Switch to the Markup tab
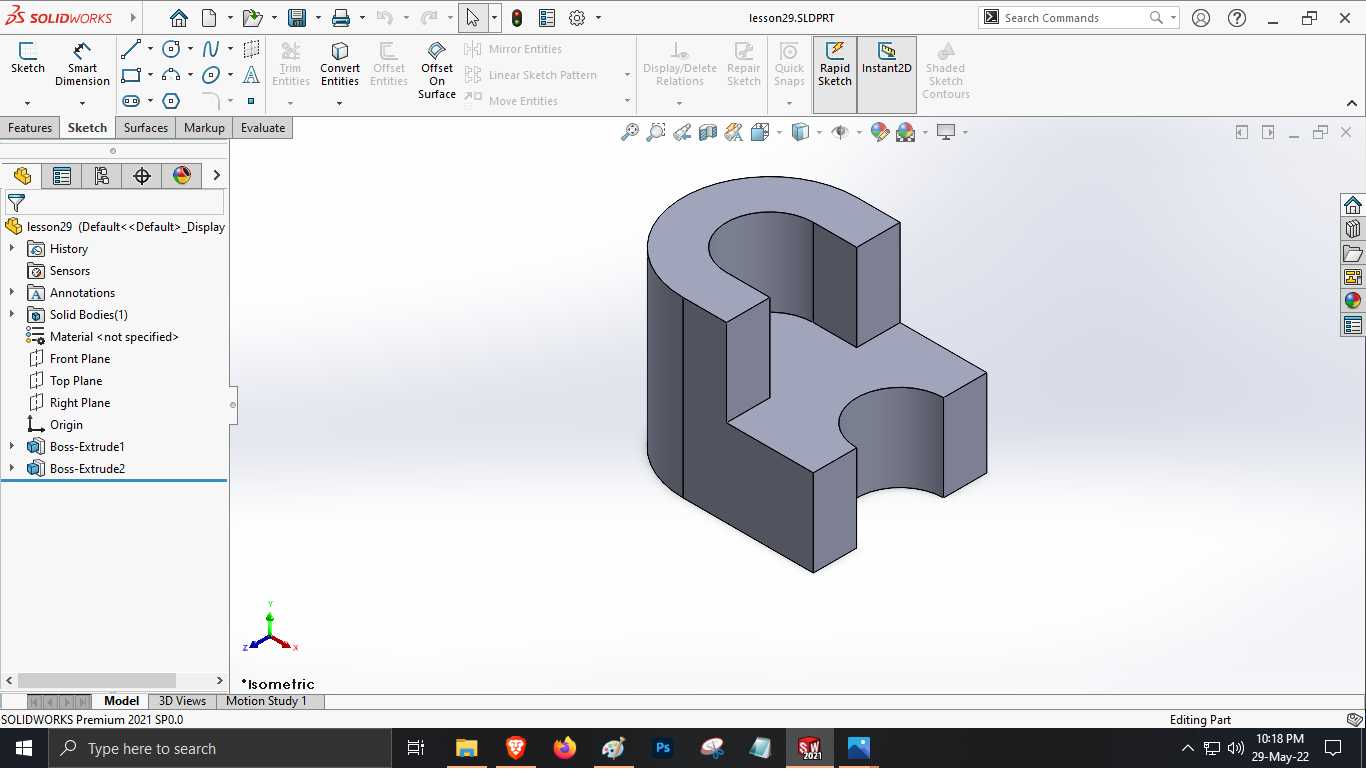1366x780 pixels. click(x=204, y=128)
